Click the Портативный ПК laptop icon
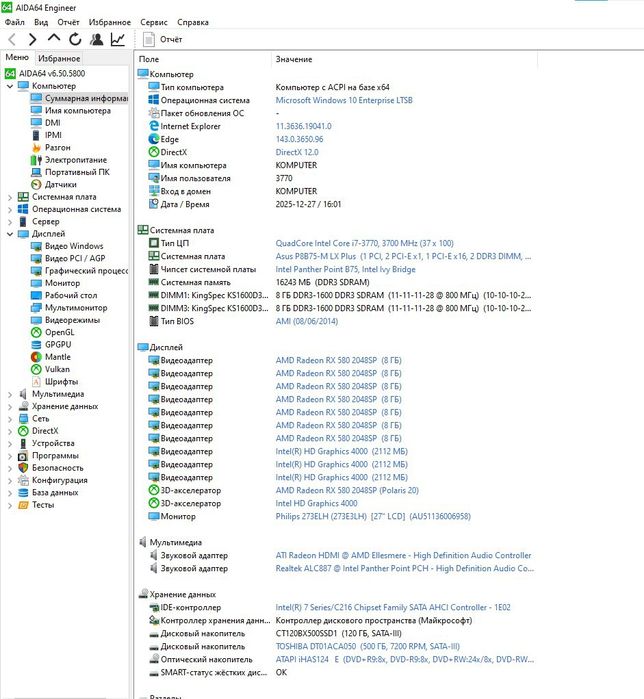The width and height of the screenshot is (644, 699). pyautogui.click(x=37, y=172)
